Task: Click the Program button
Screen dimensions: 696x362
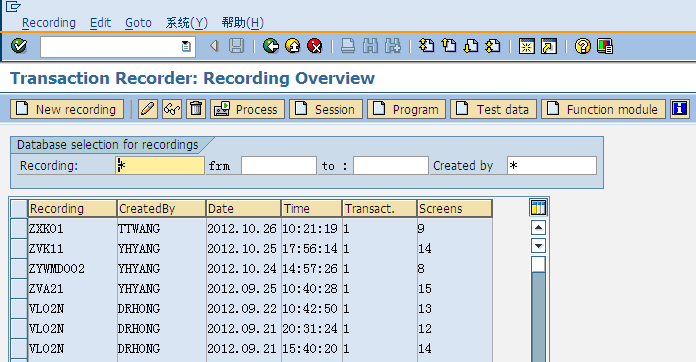Action: pos(406,109)
